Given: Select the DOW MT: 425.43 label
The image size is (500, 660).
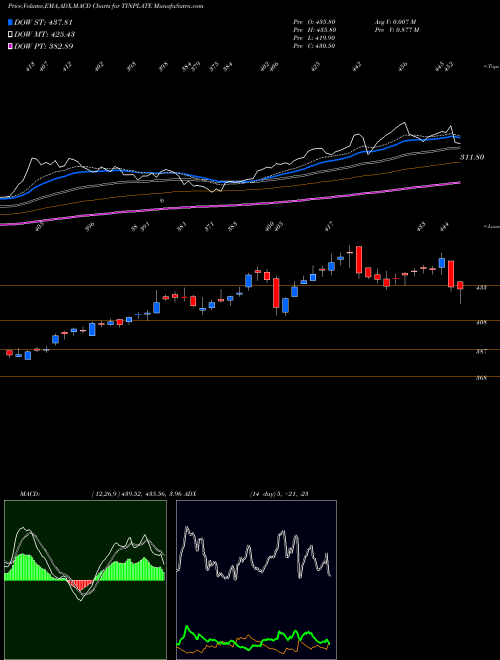Looking at the screenshot, I should 45,34.
